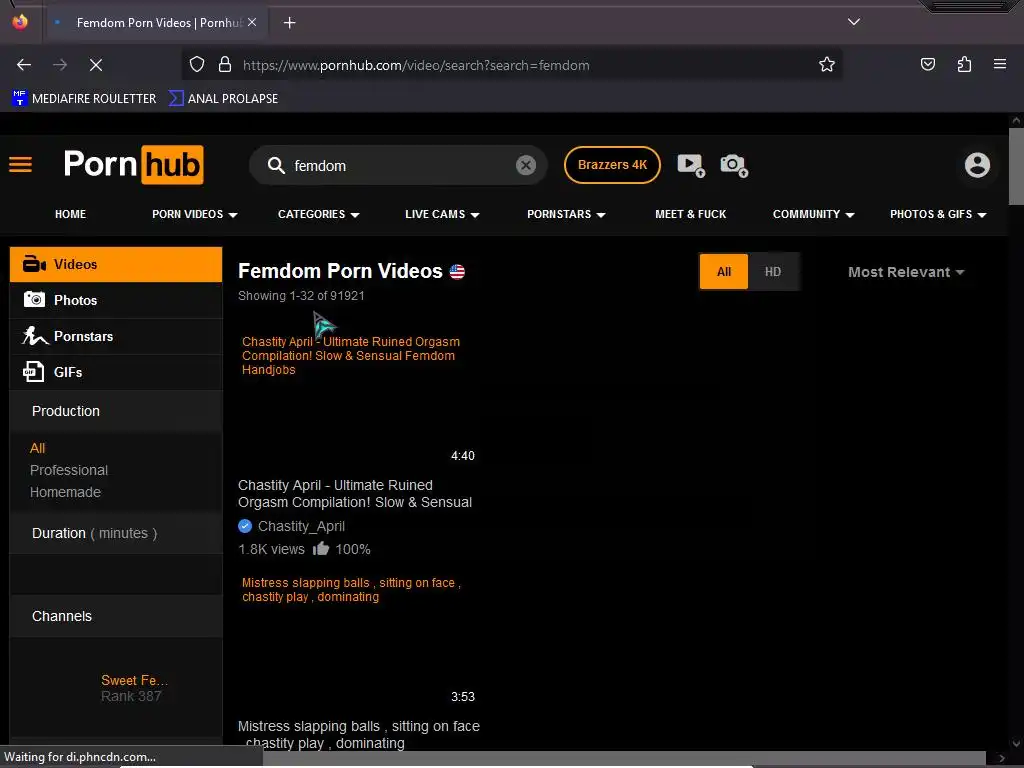1024x768 pixels.
Task: Open the browser extensions puzzle icon
Action: pyautogui.click(x=964, y=64)
